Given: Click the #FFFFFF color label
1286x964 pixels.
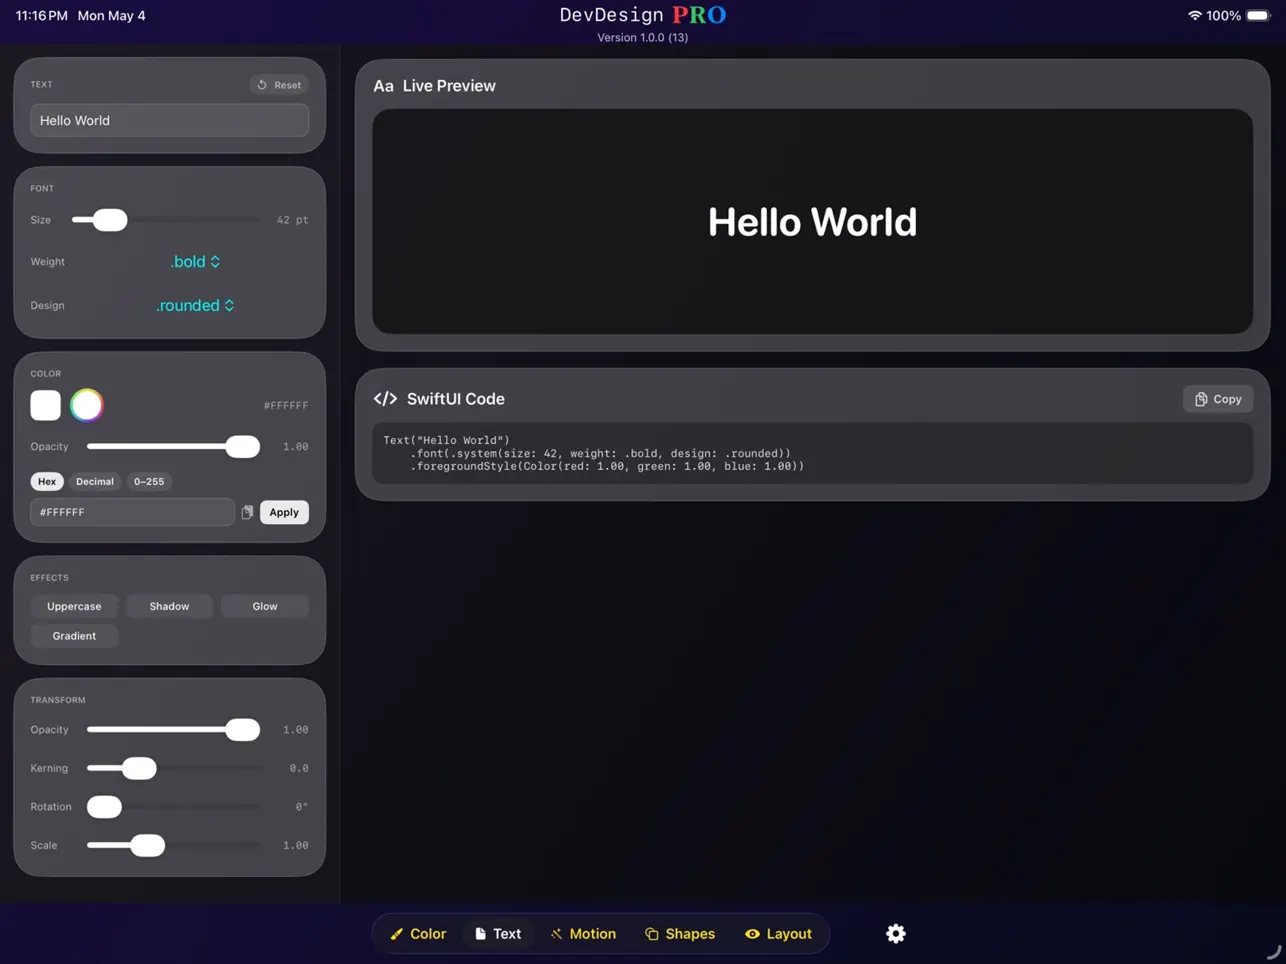Looking at the screenshot, I should pos(286,405).
